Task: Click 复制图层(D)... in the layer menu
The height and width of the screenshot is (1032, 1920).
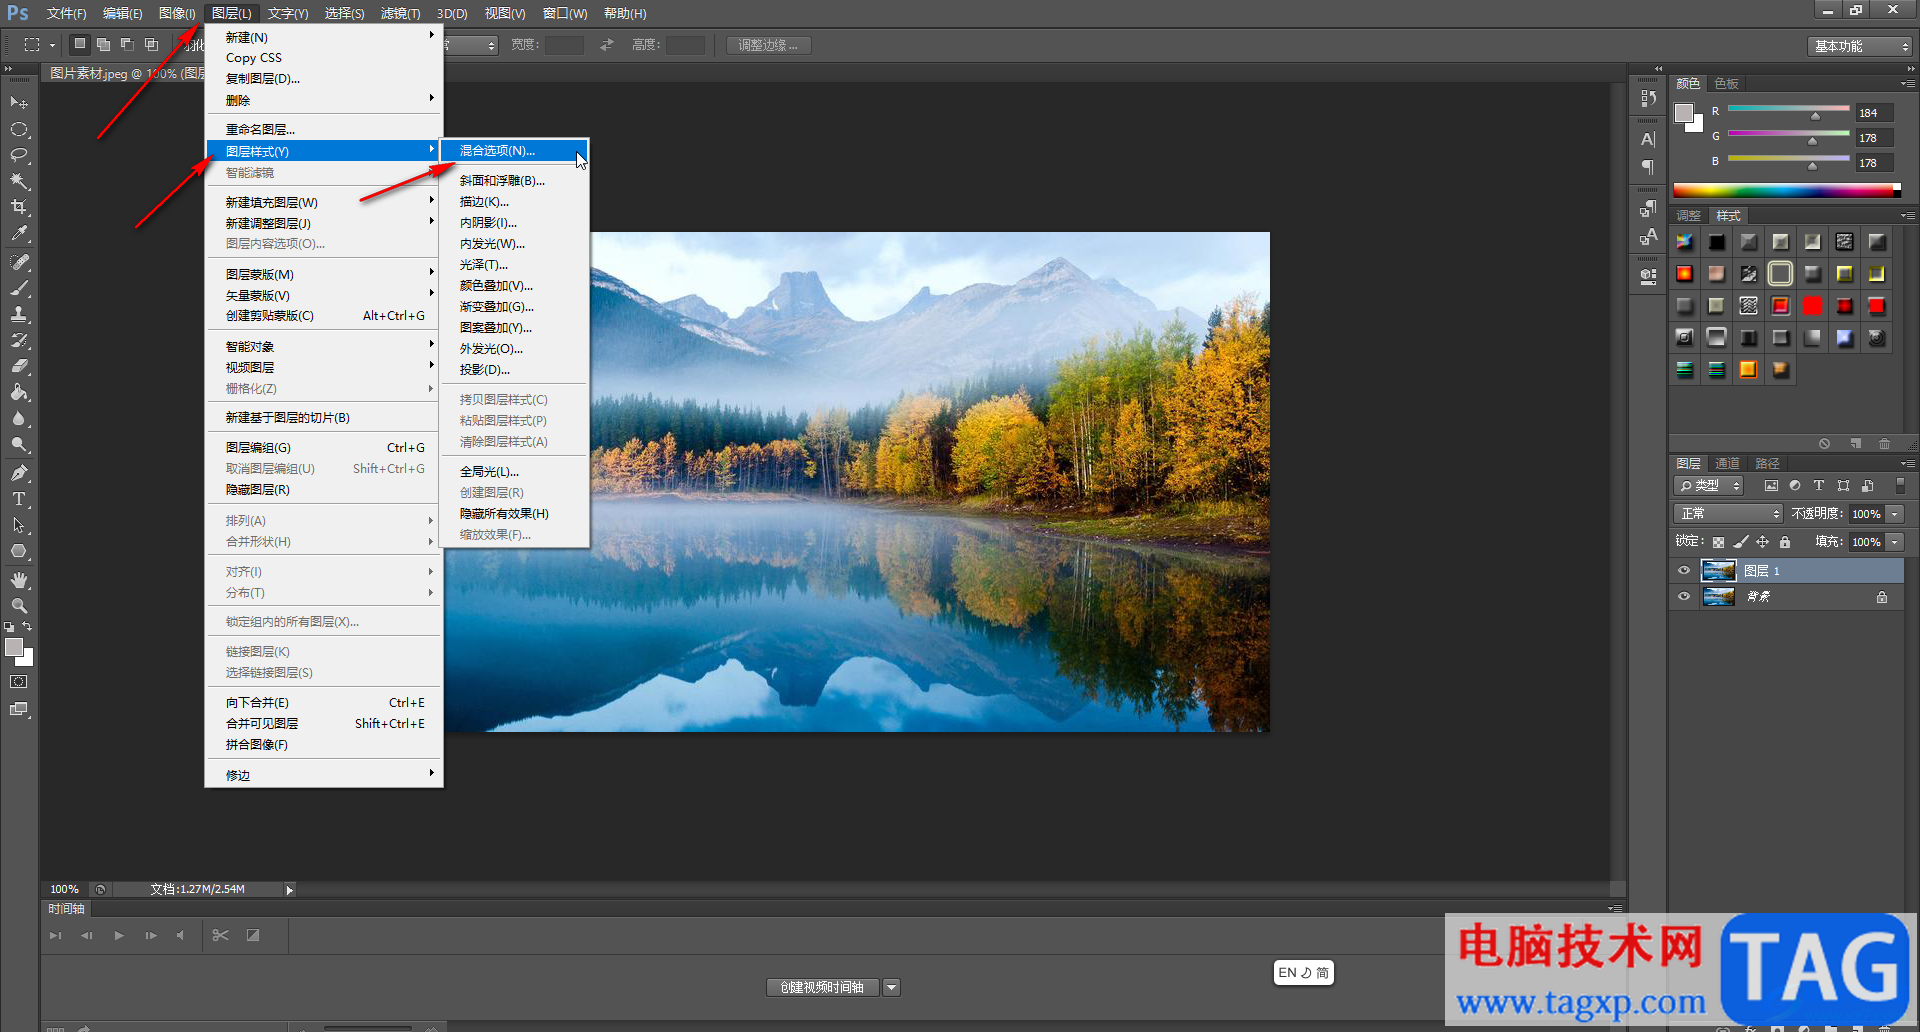Action: coord(324,79)
